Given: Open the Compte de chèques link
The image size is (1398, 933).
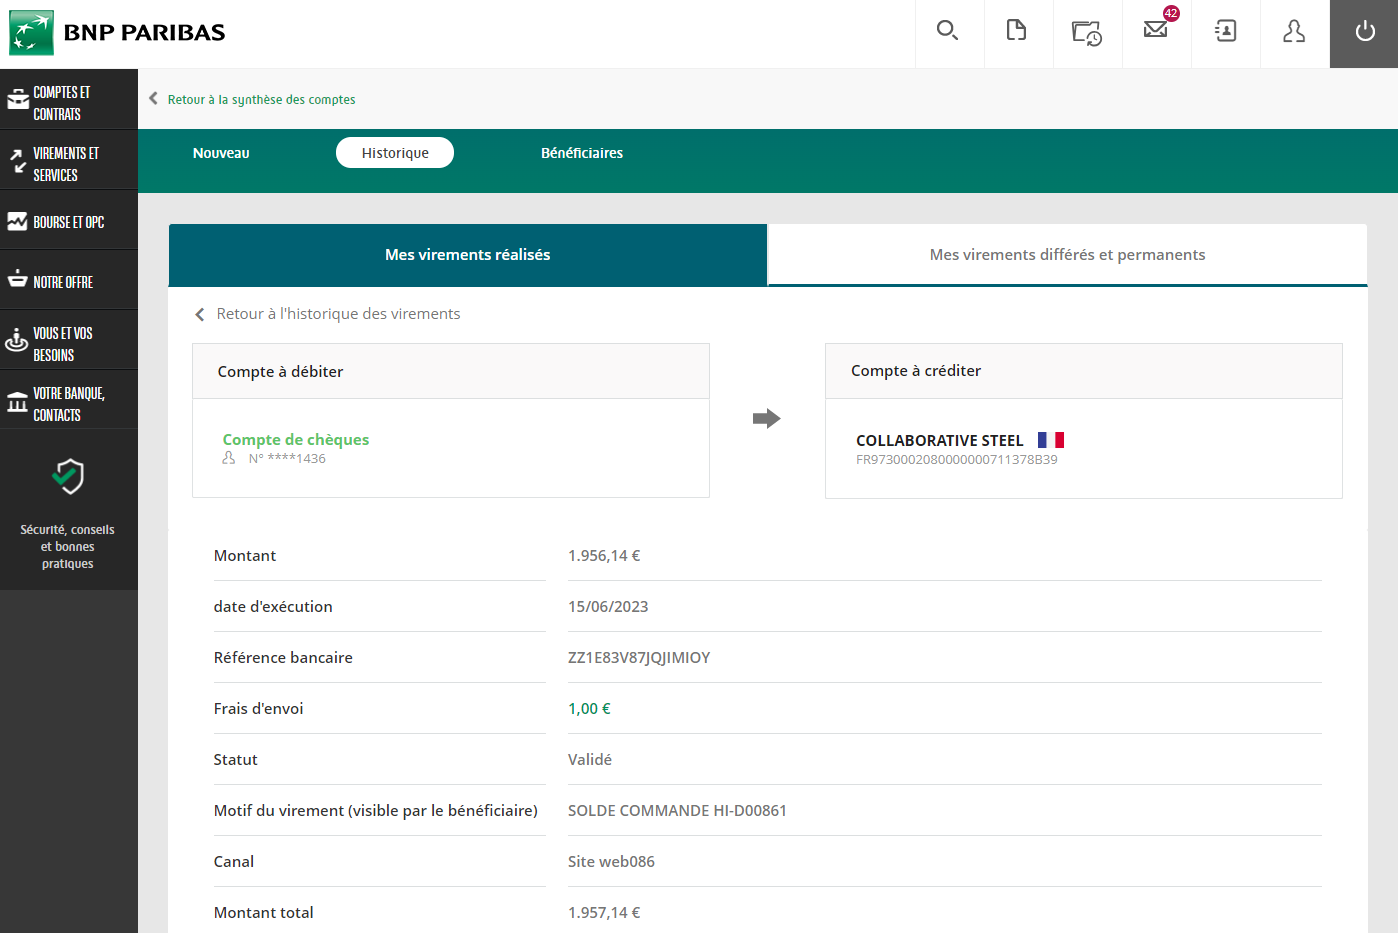Looking at the screenshot, I should tap(295, 439).
